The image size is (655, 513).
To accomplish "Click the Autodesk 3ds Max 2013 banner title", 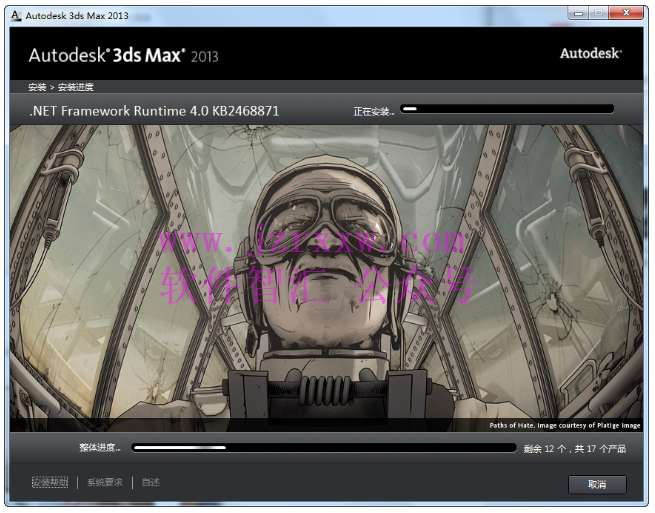I will click(124, 56).
